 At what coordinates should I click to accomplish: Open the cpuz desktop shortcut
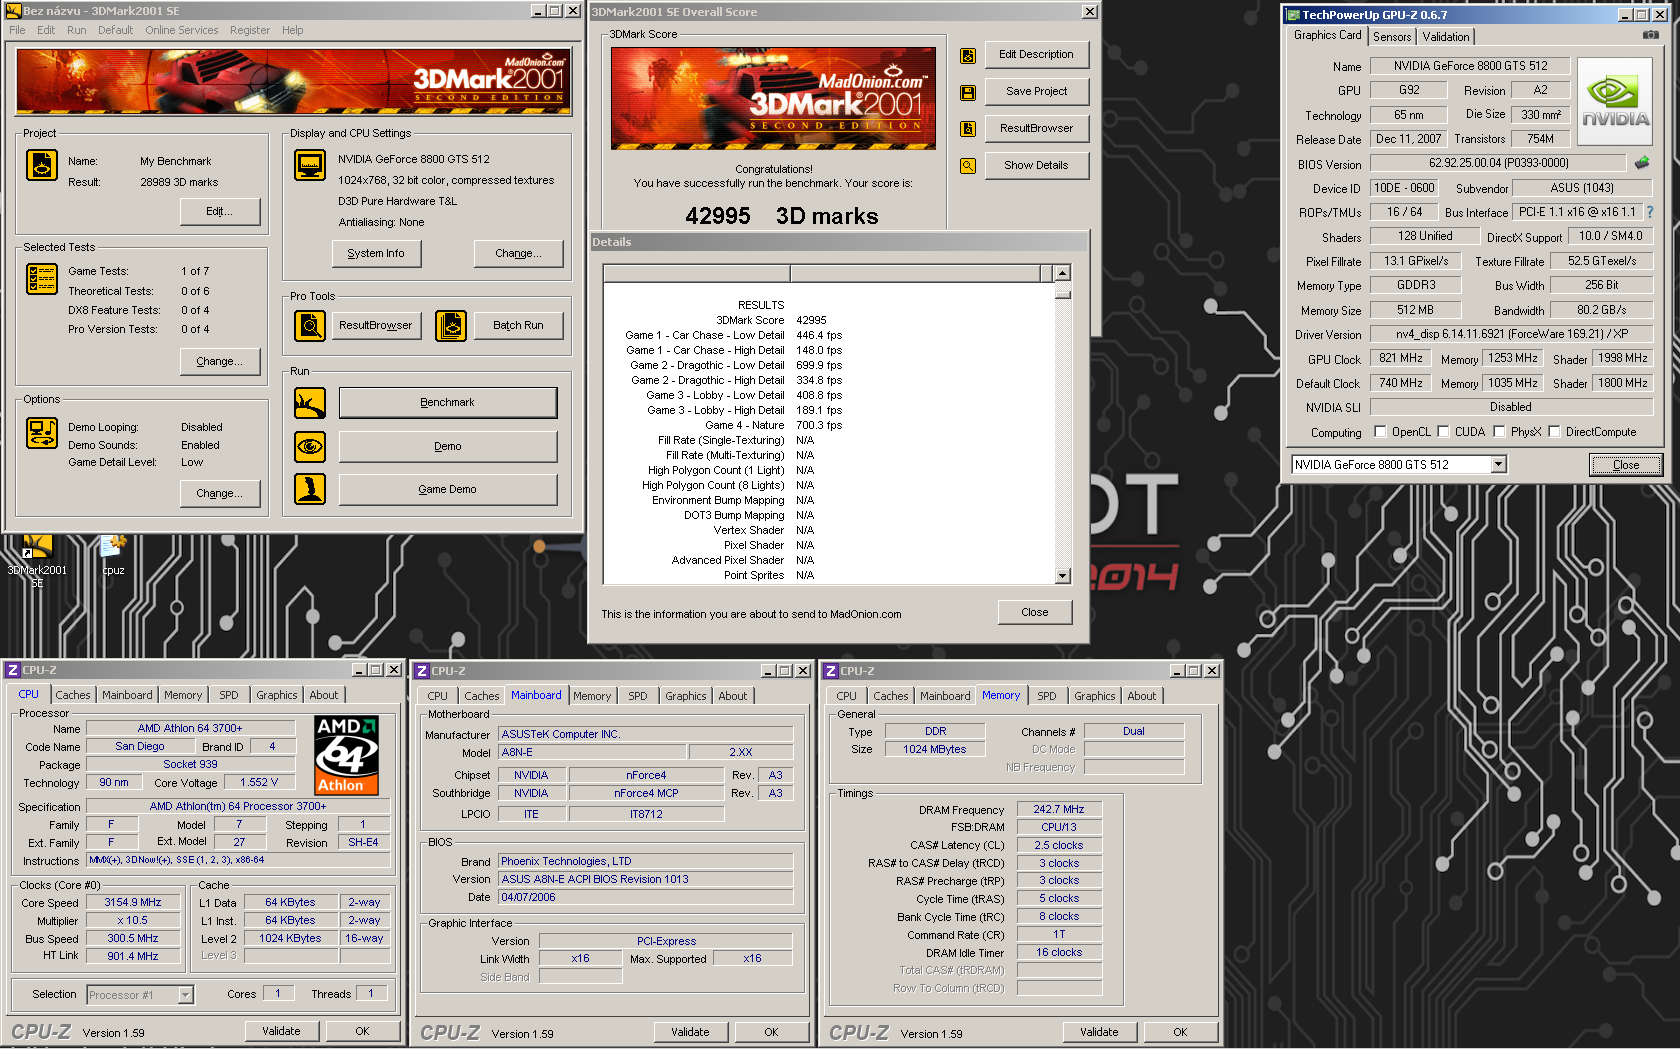(x=113, y=556)
